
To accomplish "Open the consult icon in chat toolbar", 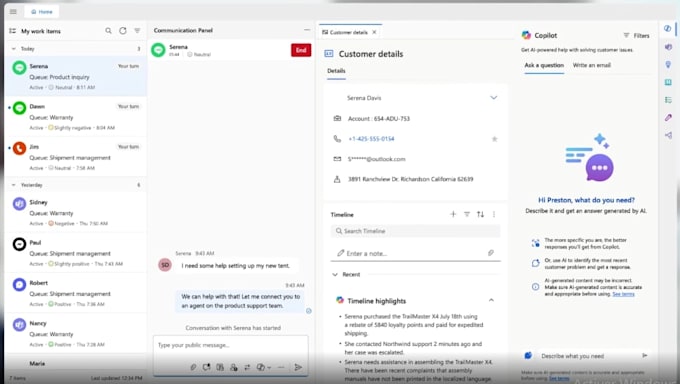I will click(x=233, y=367).
